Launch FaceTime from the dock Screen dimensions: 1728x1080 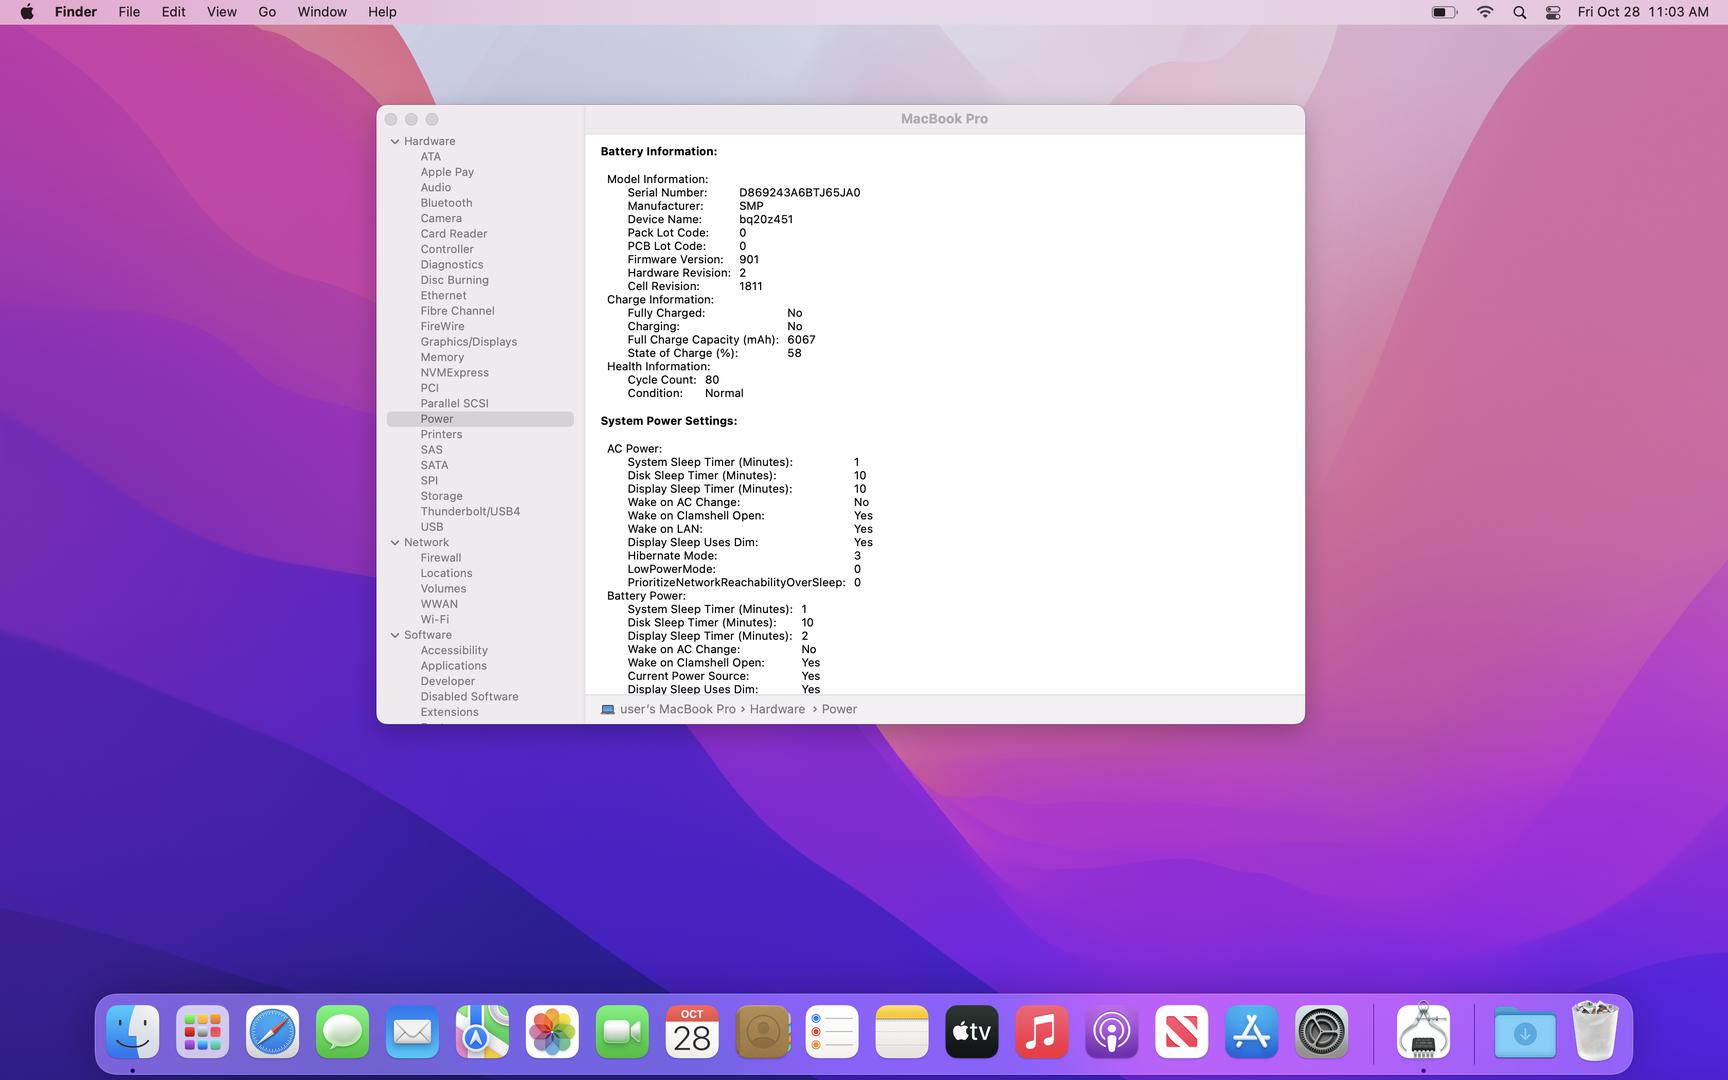tap(623, 1032)
